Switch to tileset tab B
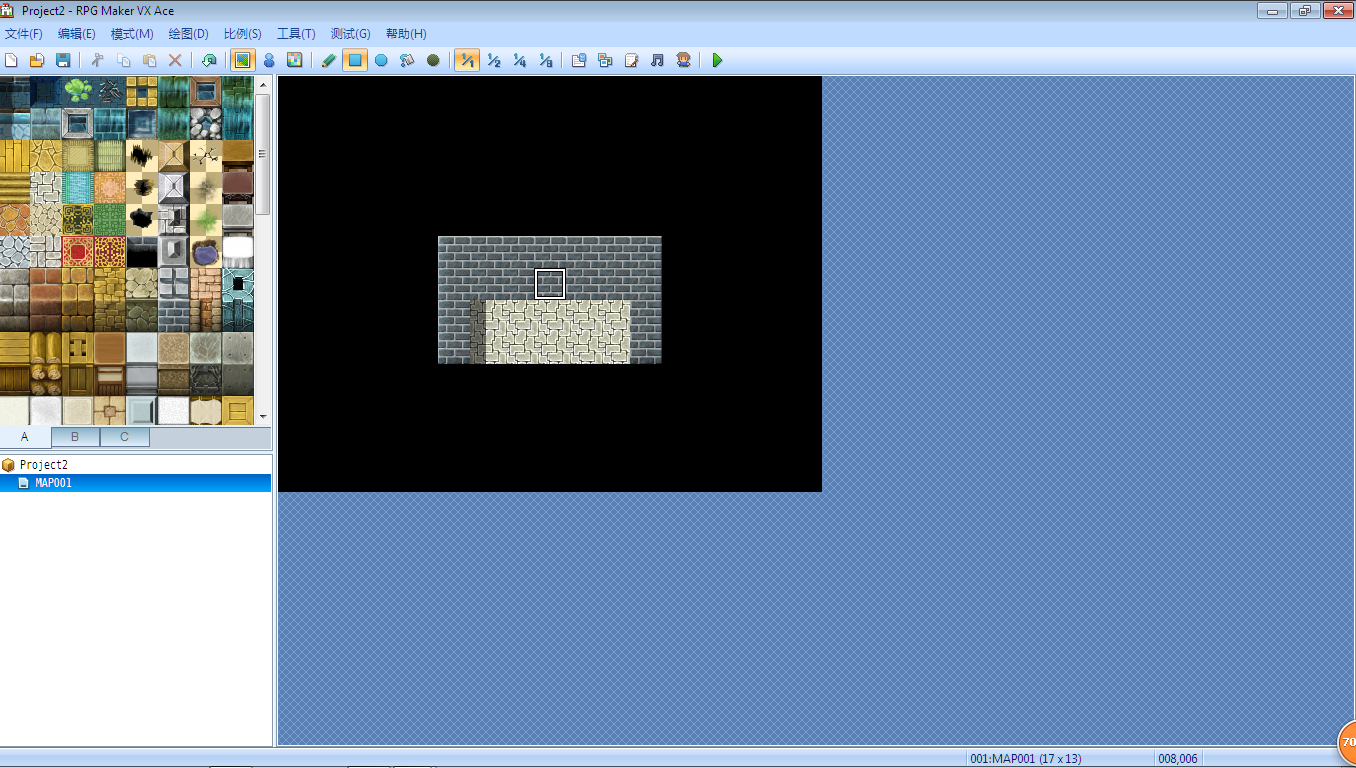 coord(75,437)
